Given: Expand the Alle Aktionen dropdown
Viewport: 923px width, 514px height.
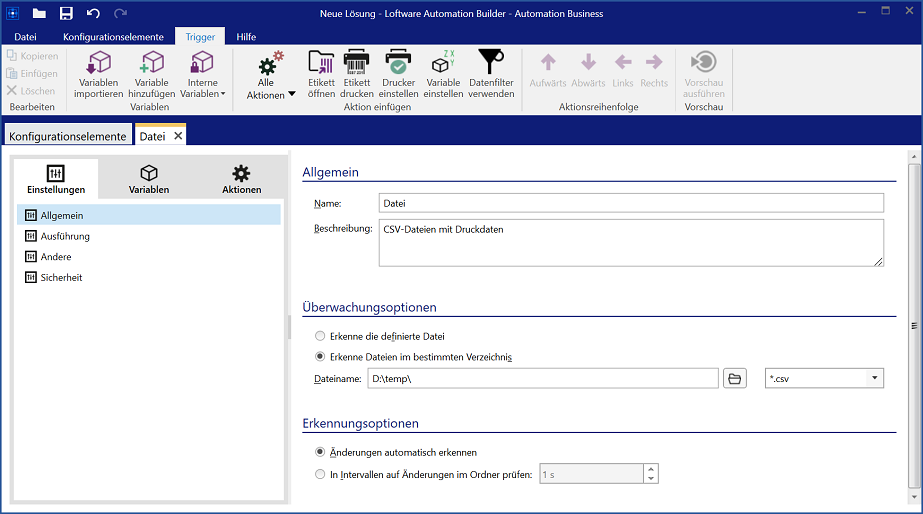Looking at the screenshot, I should [292, 94].
